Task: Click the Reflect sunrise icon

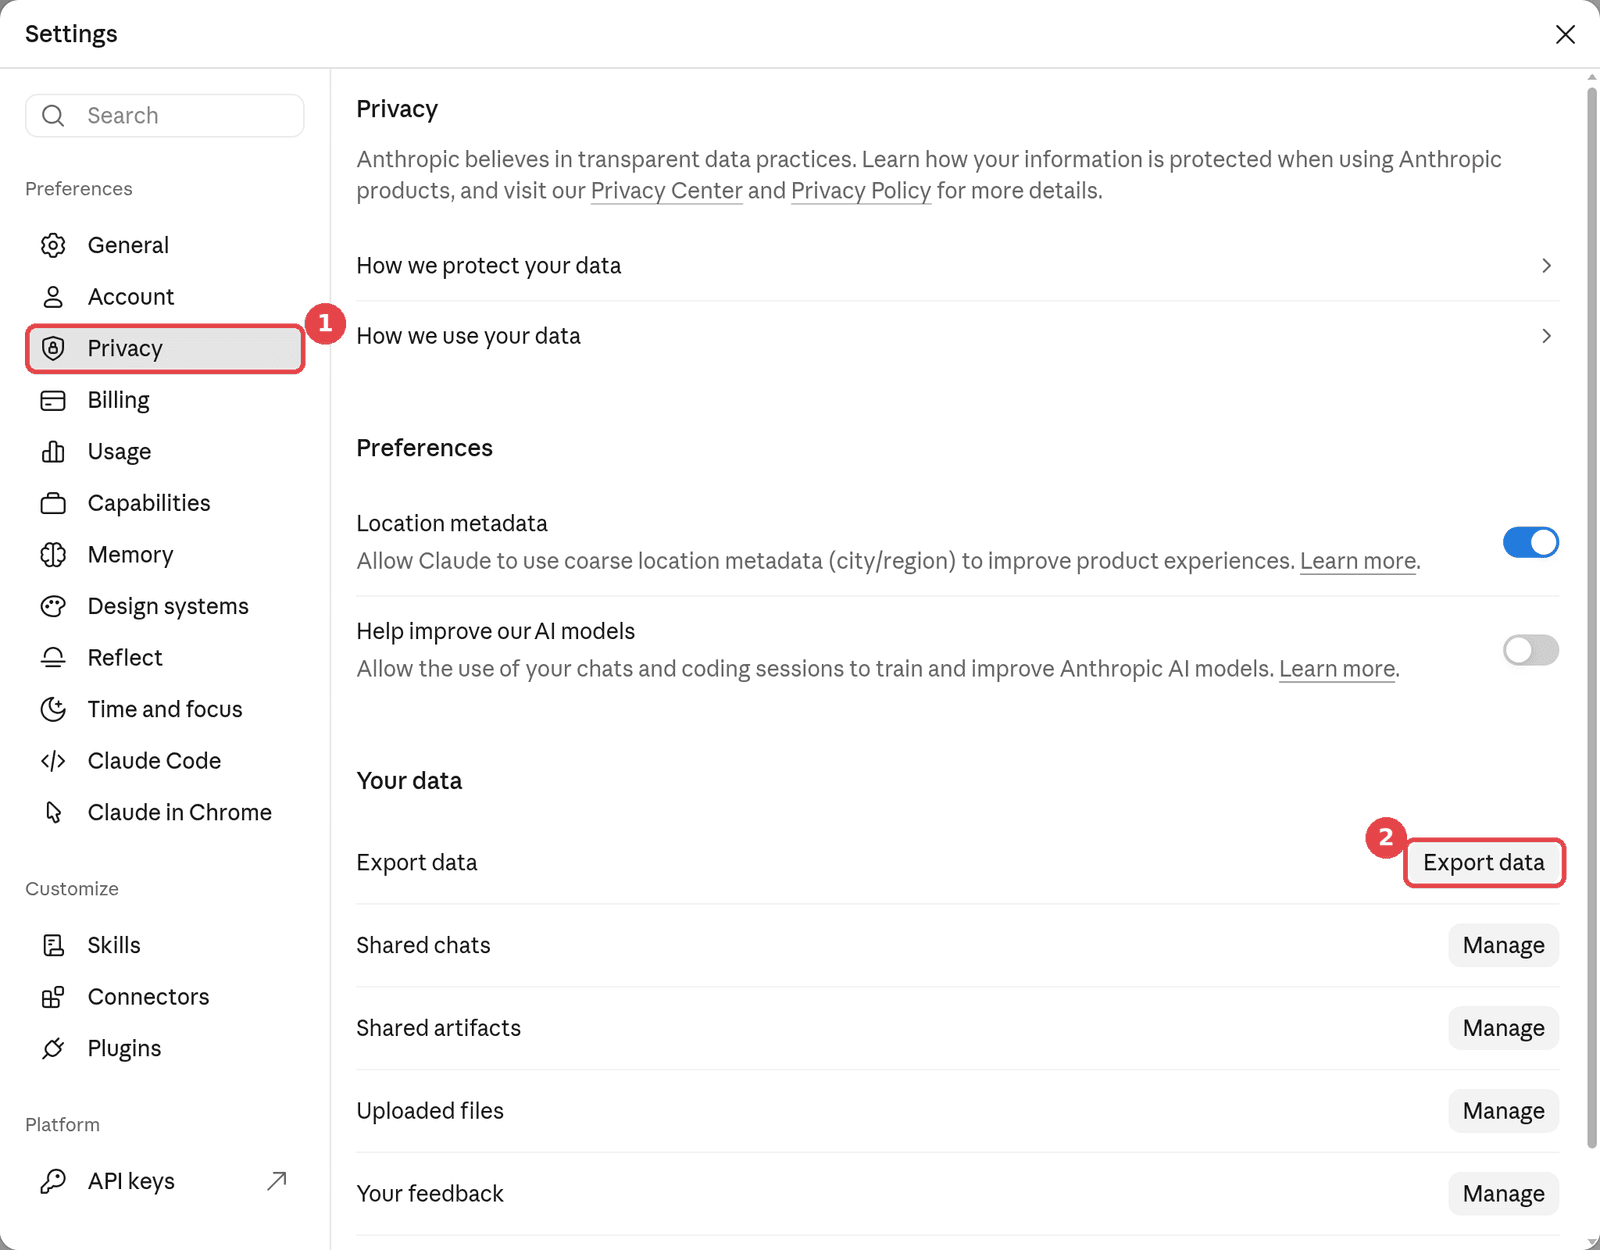Action: [x=53, y=658]
